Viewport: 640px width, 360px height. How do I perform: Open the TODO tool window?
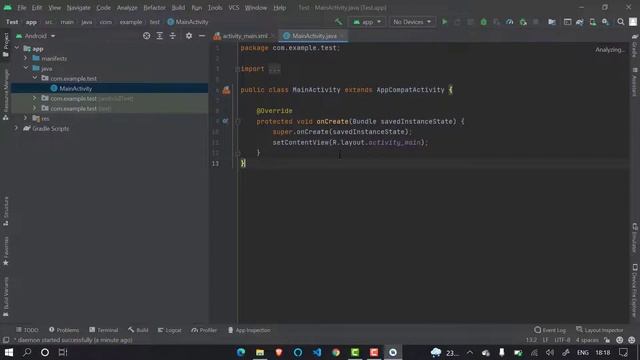point(27,330)
